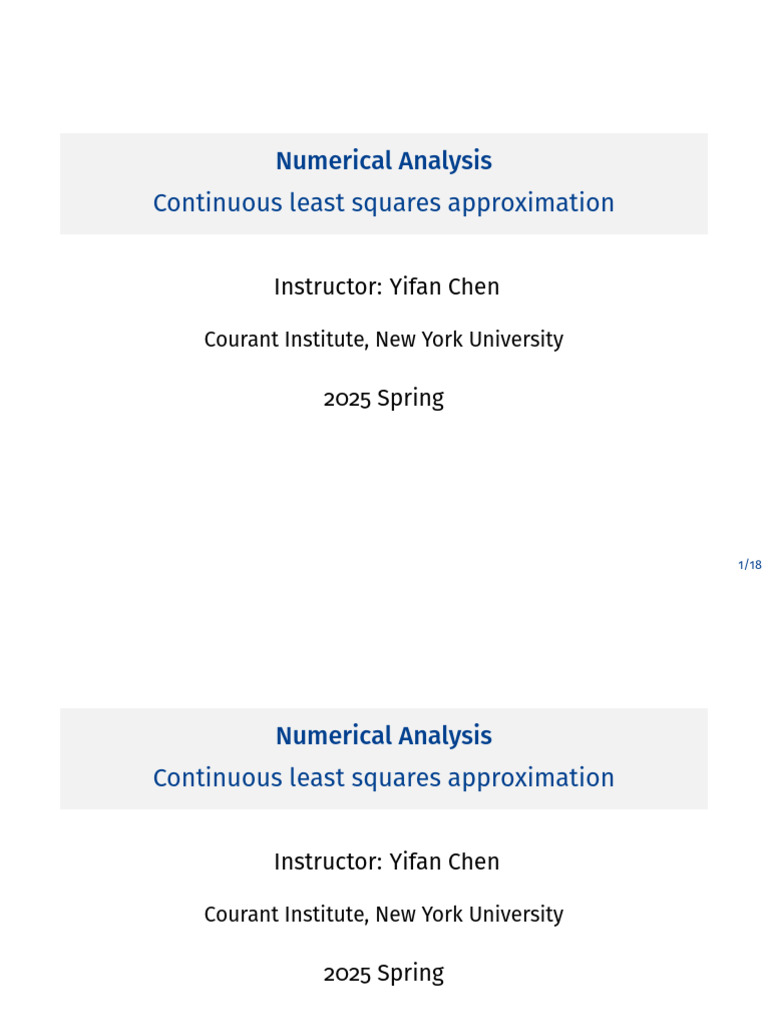Select 'Continuous least squares approximation' on second slide
The height and width of the screenshot is (1024, 768).
pos(384,778)
